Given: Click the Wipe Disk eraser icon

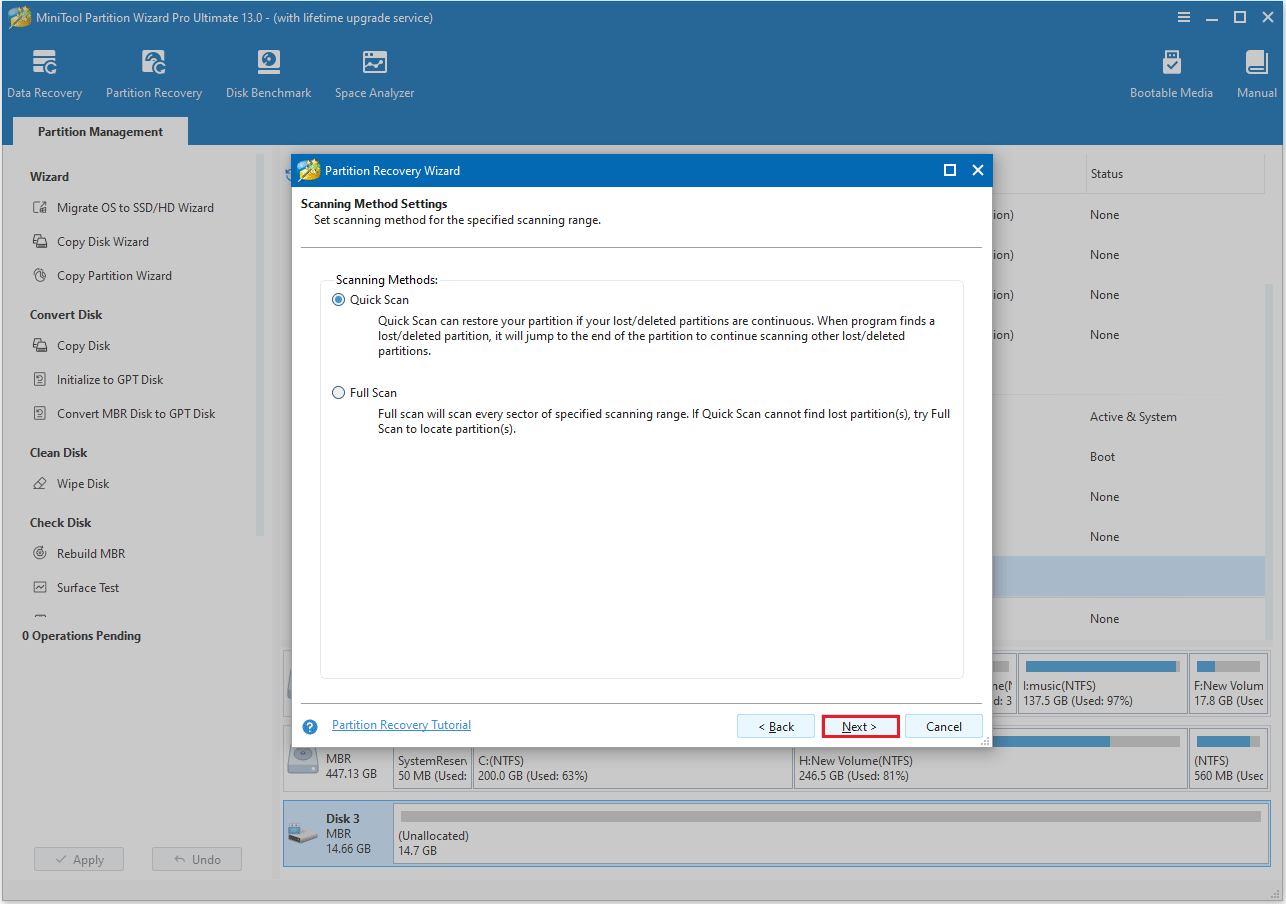Looking at the screenshot, I should [40, 484].
